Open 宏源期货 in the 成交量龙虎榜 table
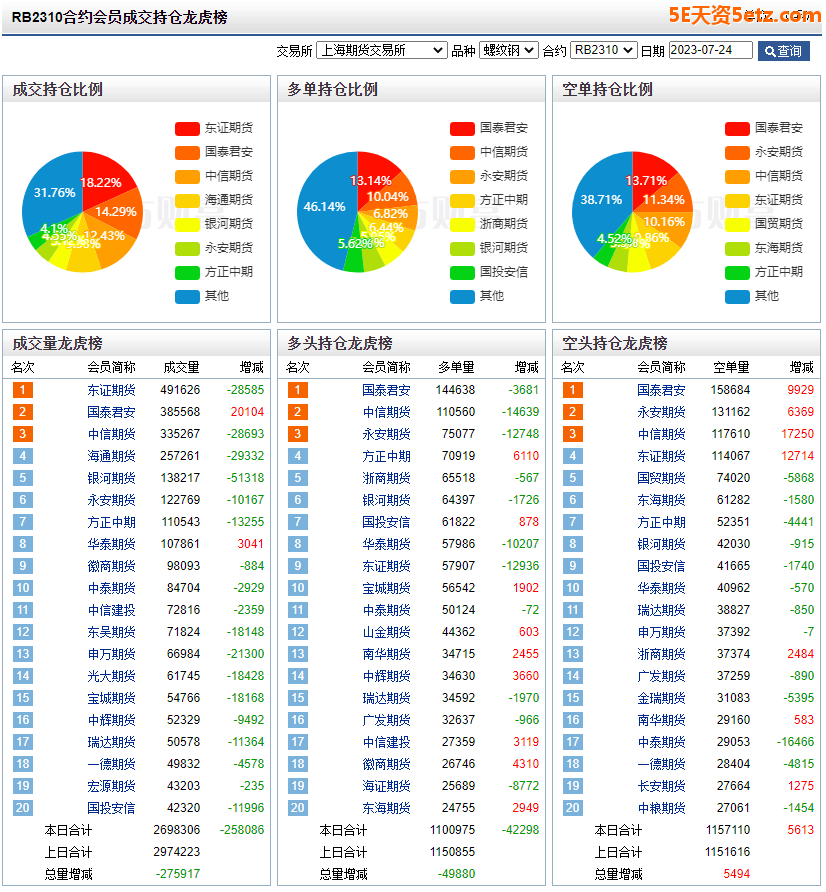Screen dimensions: 826x892 click(x=111, y=787)
